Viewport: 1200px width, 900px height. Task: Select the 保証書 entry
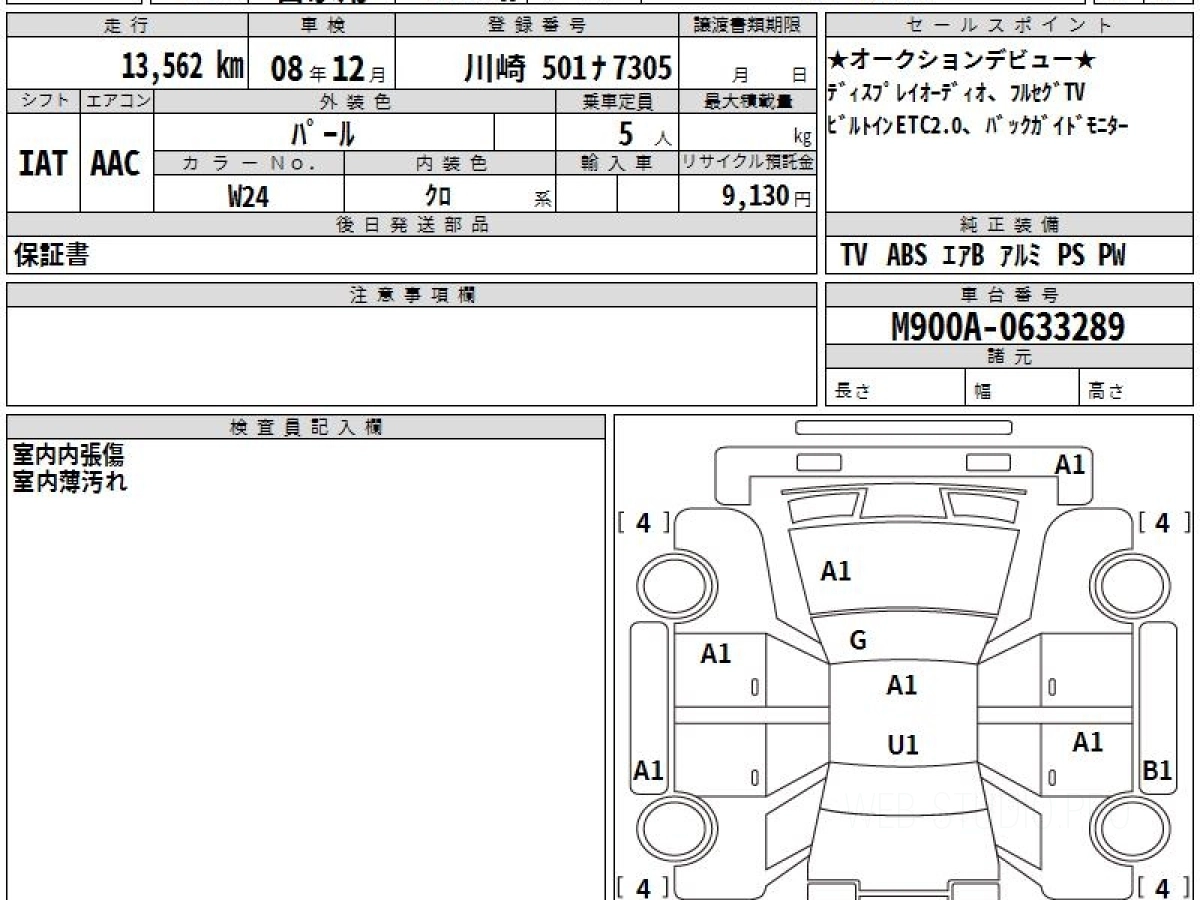pos(51,255)
